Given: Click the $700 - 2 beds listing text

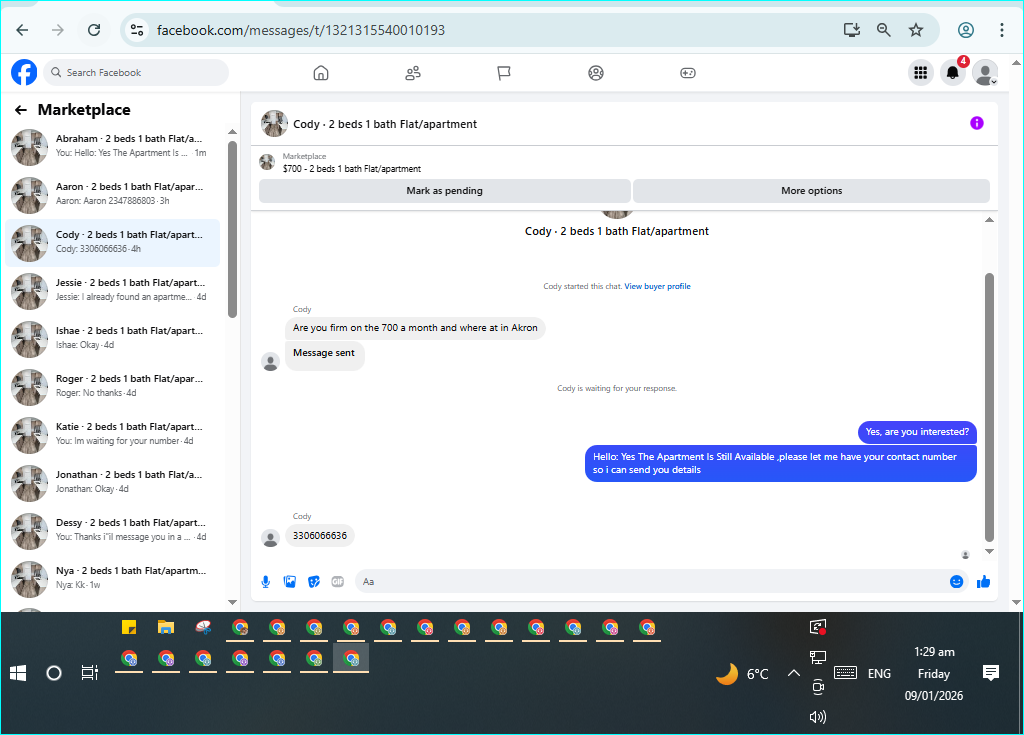Looking at the screenshot, I should point(351,169).
